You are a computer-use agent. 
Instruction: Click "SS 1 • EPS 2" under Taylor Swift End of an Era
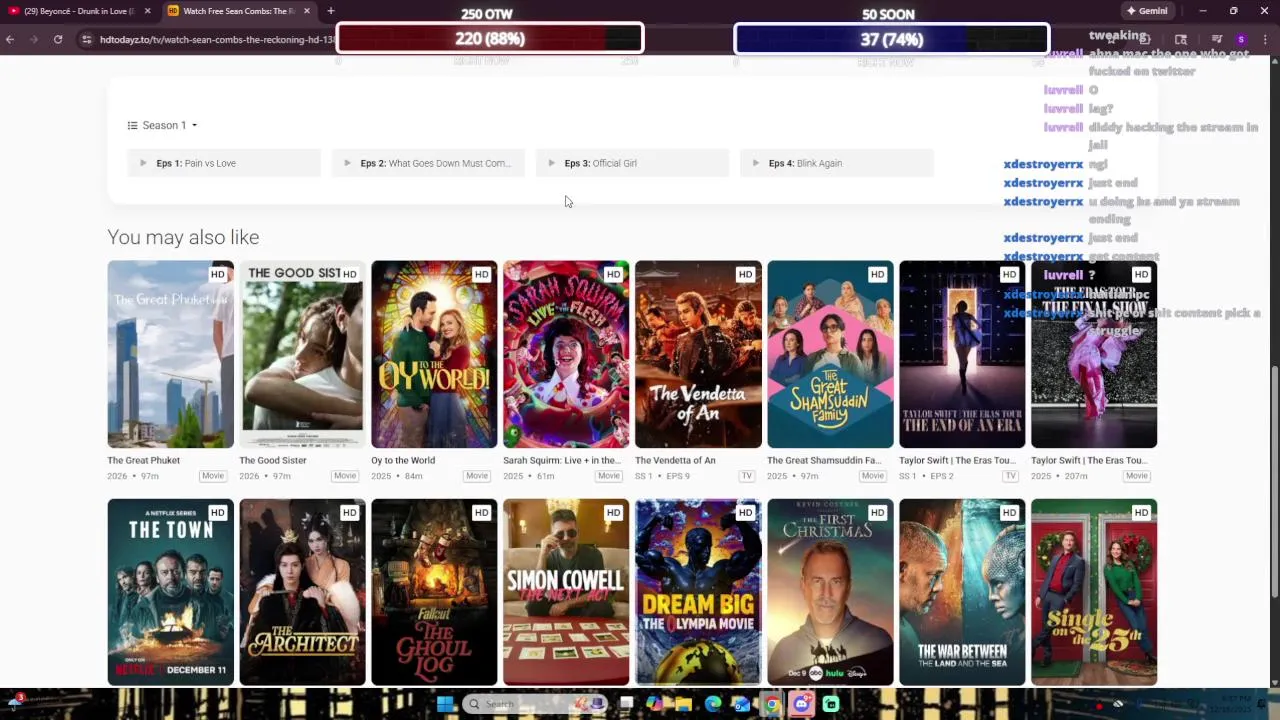pyautogui.click(x=926, y=476)
